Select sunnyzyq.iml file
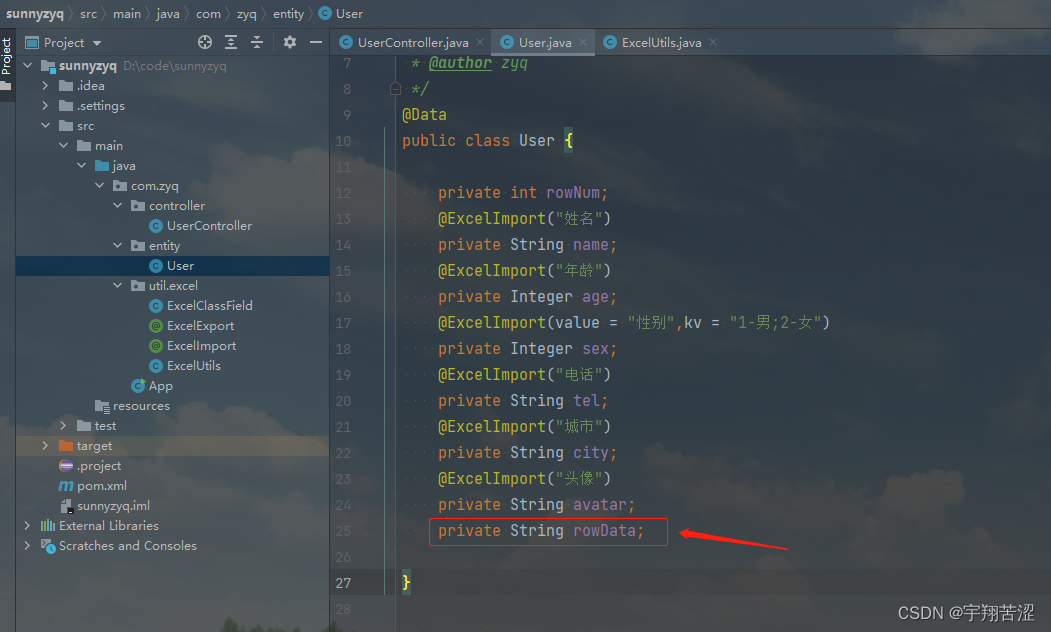The width and height of the screenshot is (1051, 632). [113, 506]
